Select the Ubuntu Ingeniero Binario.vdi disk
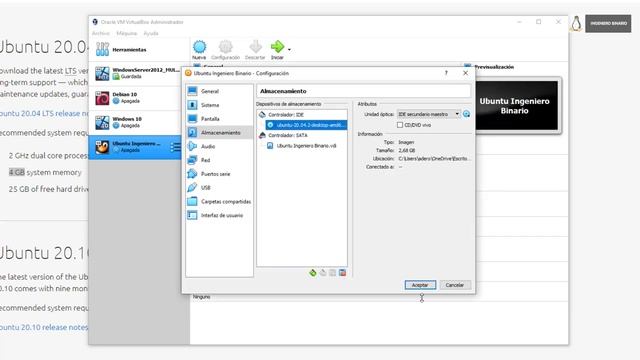 click(x=302, y=146)
